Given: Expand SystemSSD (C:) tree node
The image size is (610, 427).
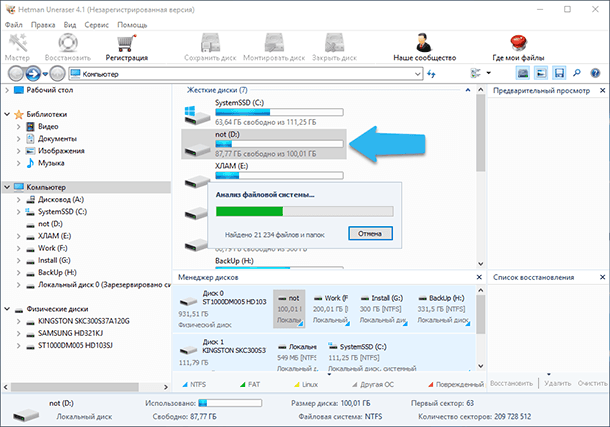Looking at the screenshot, I should click(x=18, y=212).
